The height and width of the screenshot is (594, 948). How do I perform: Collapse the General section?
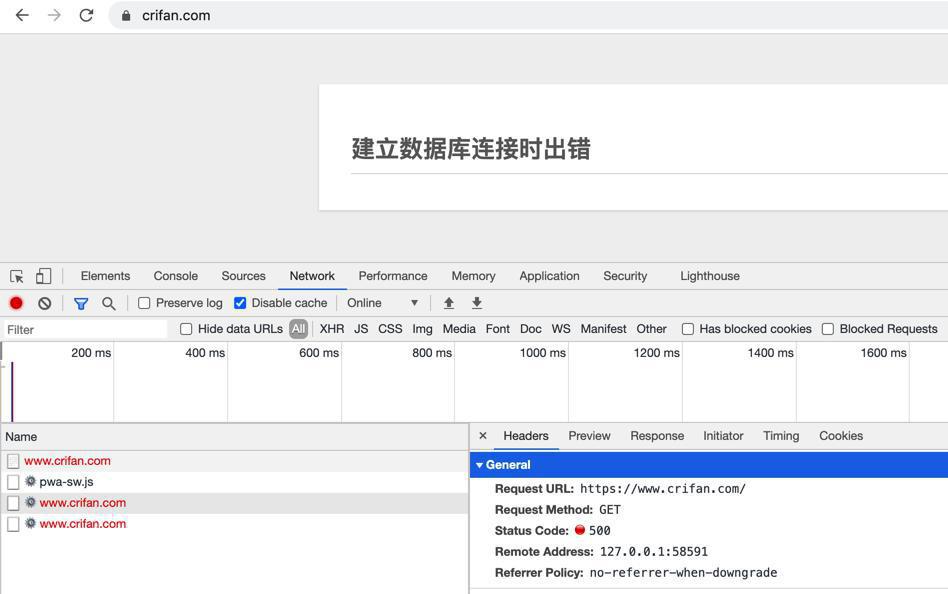[479, 465]
